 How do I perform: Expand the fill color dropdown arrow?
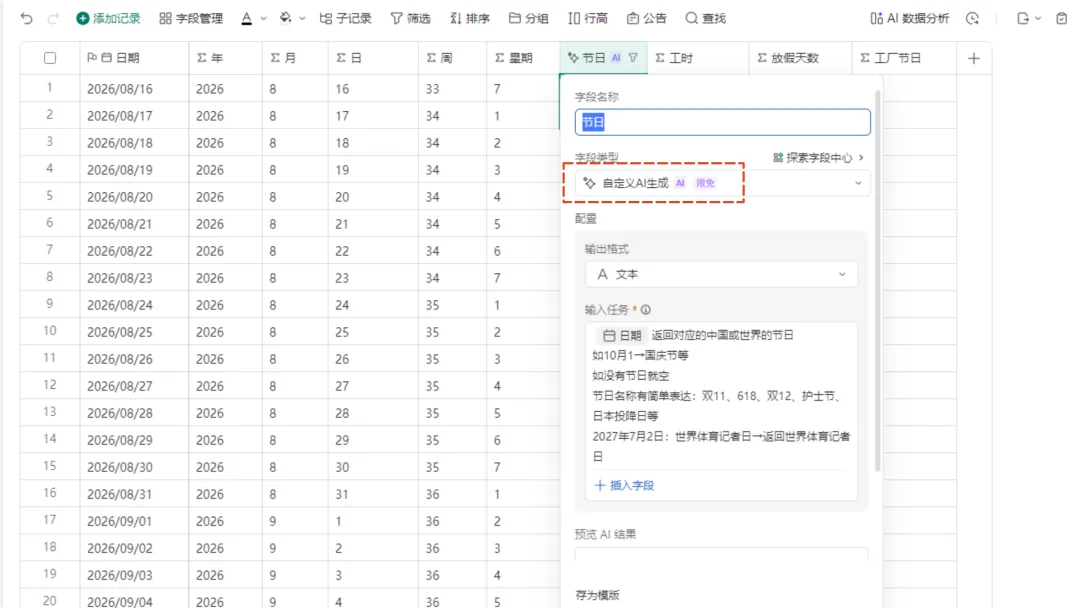(302, 19)
